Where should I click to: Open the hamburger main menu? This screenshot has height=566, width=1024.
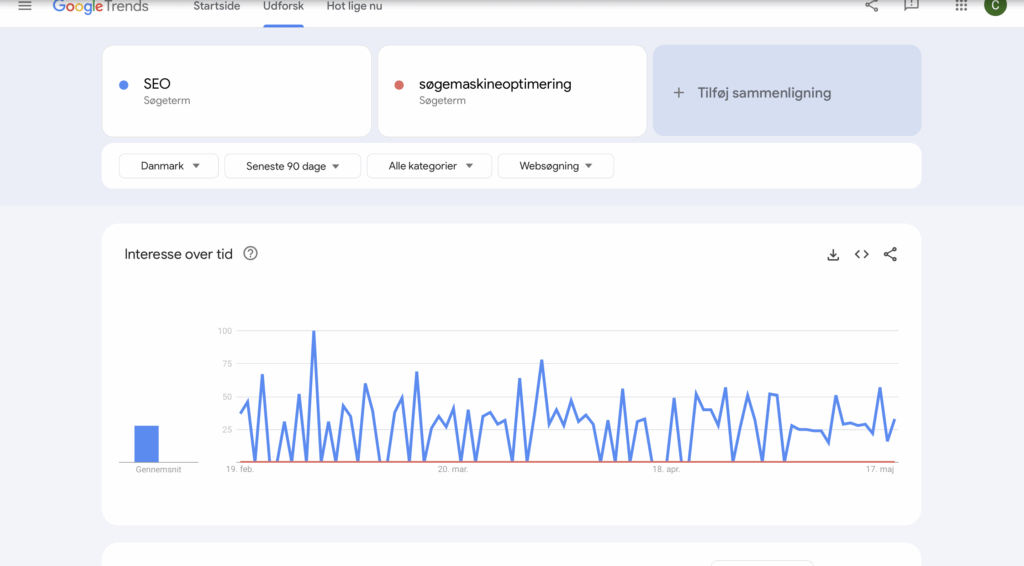[x=25, y=6]
